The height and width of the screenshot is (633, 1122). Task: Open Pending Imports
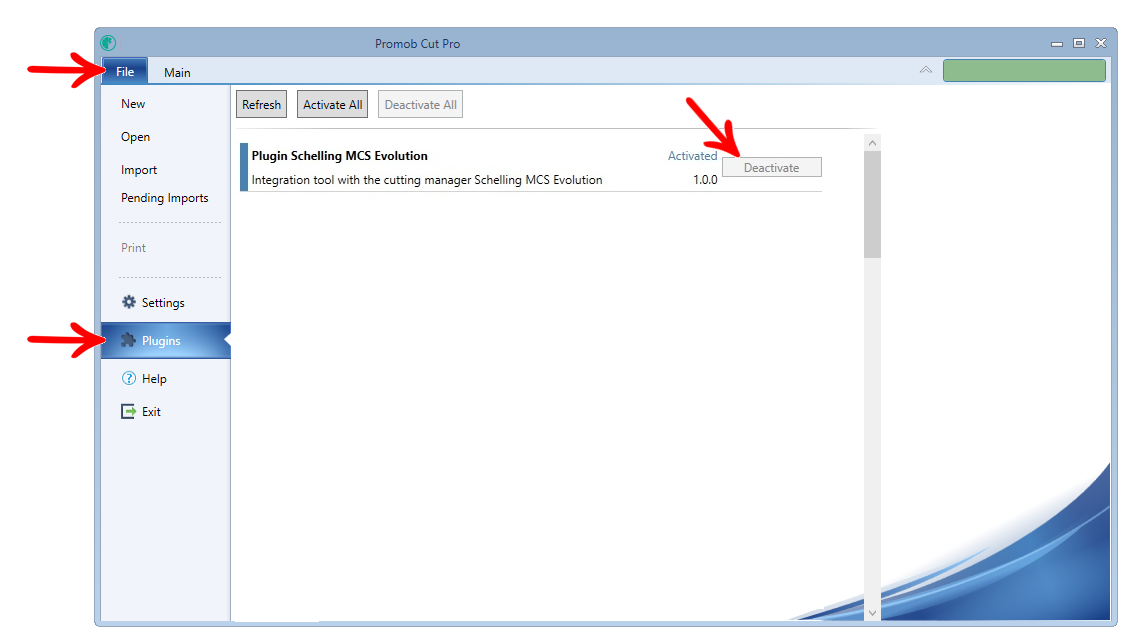(165, 198)
